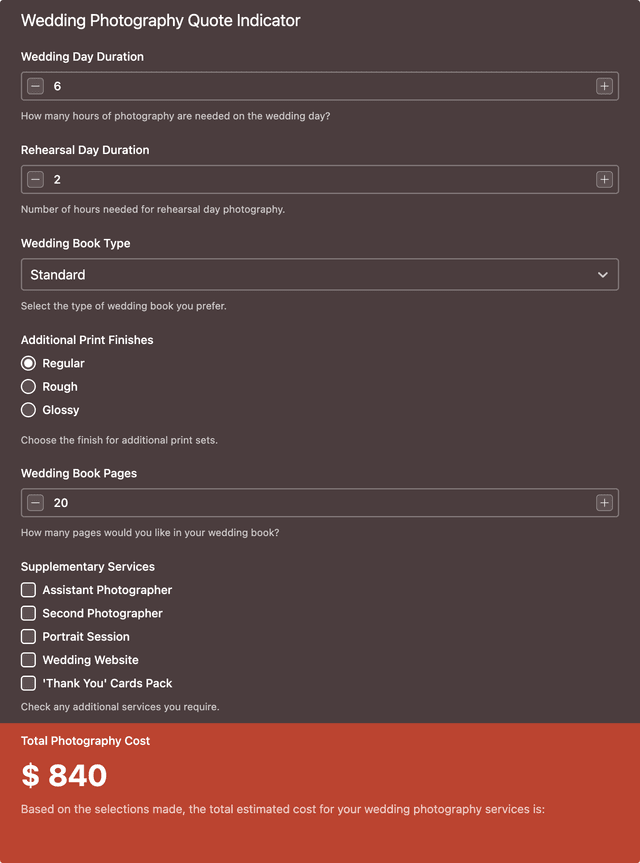Increase Wedding Day Duration with plus icon
The image size is (640, 863).
pos(604,87)
